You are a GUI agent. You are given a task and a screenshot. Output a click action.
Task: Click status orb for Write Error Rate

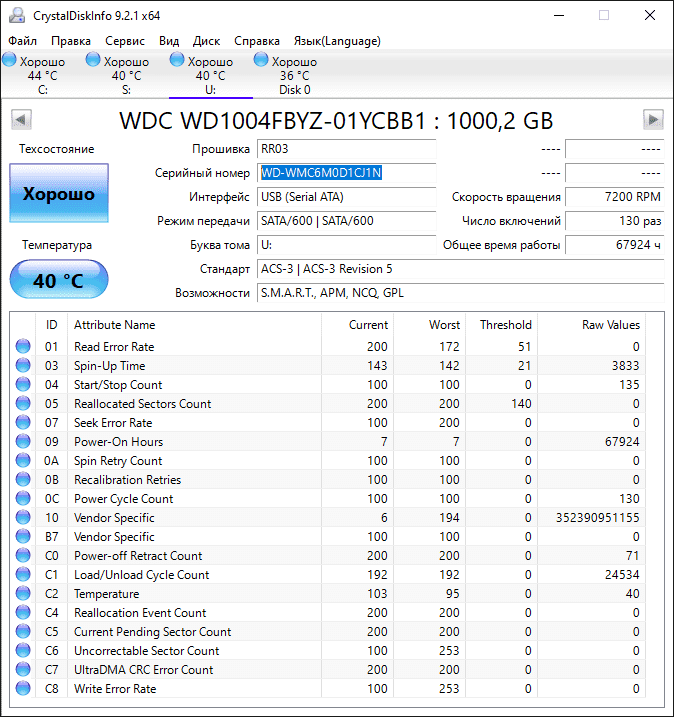tap(23, 689)
